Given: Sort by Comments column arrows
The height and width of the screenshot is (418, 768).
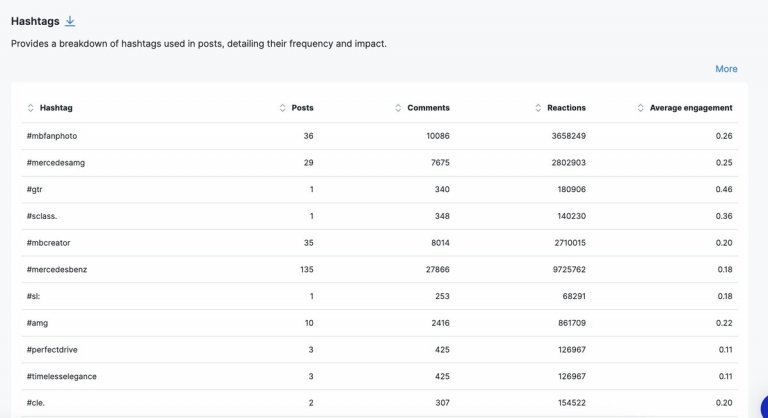Looking at the screenshot, I should pos(398,108).
